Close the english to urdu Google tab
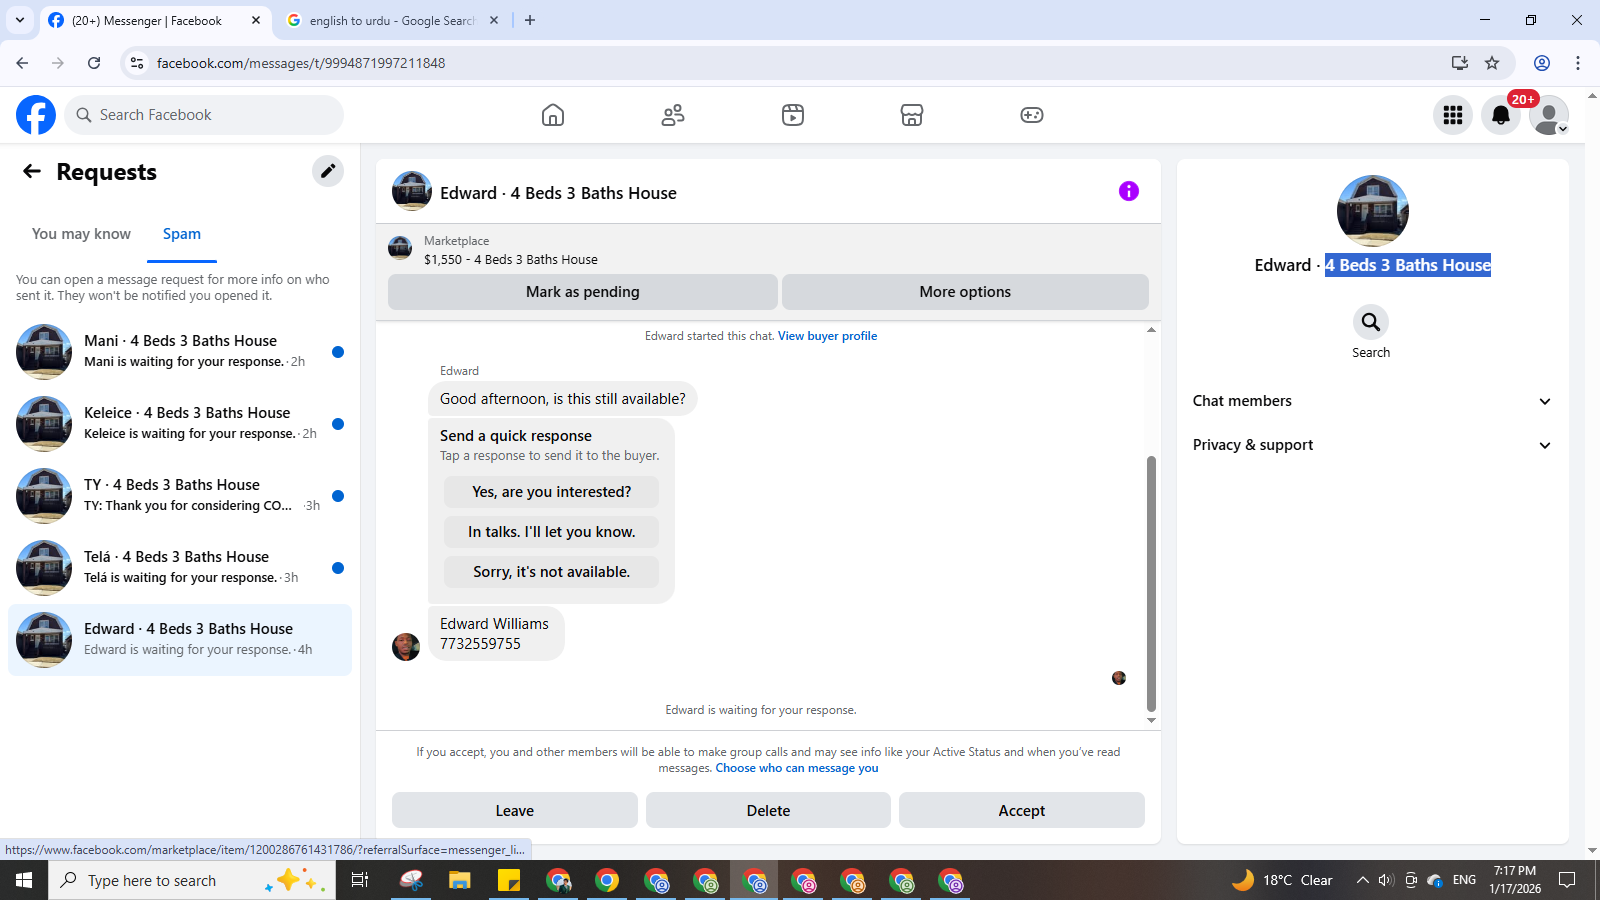The image size is (1600, 900). [x=494, y=20]
